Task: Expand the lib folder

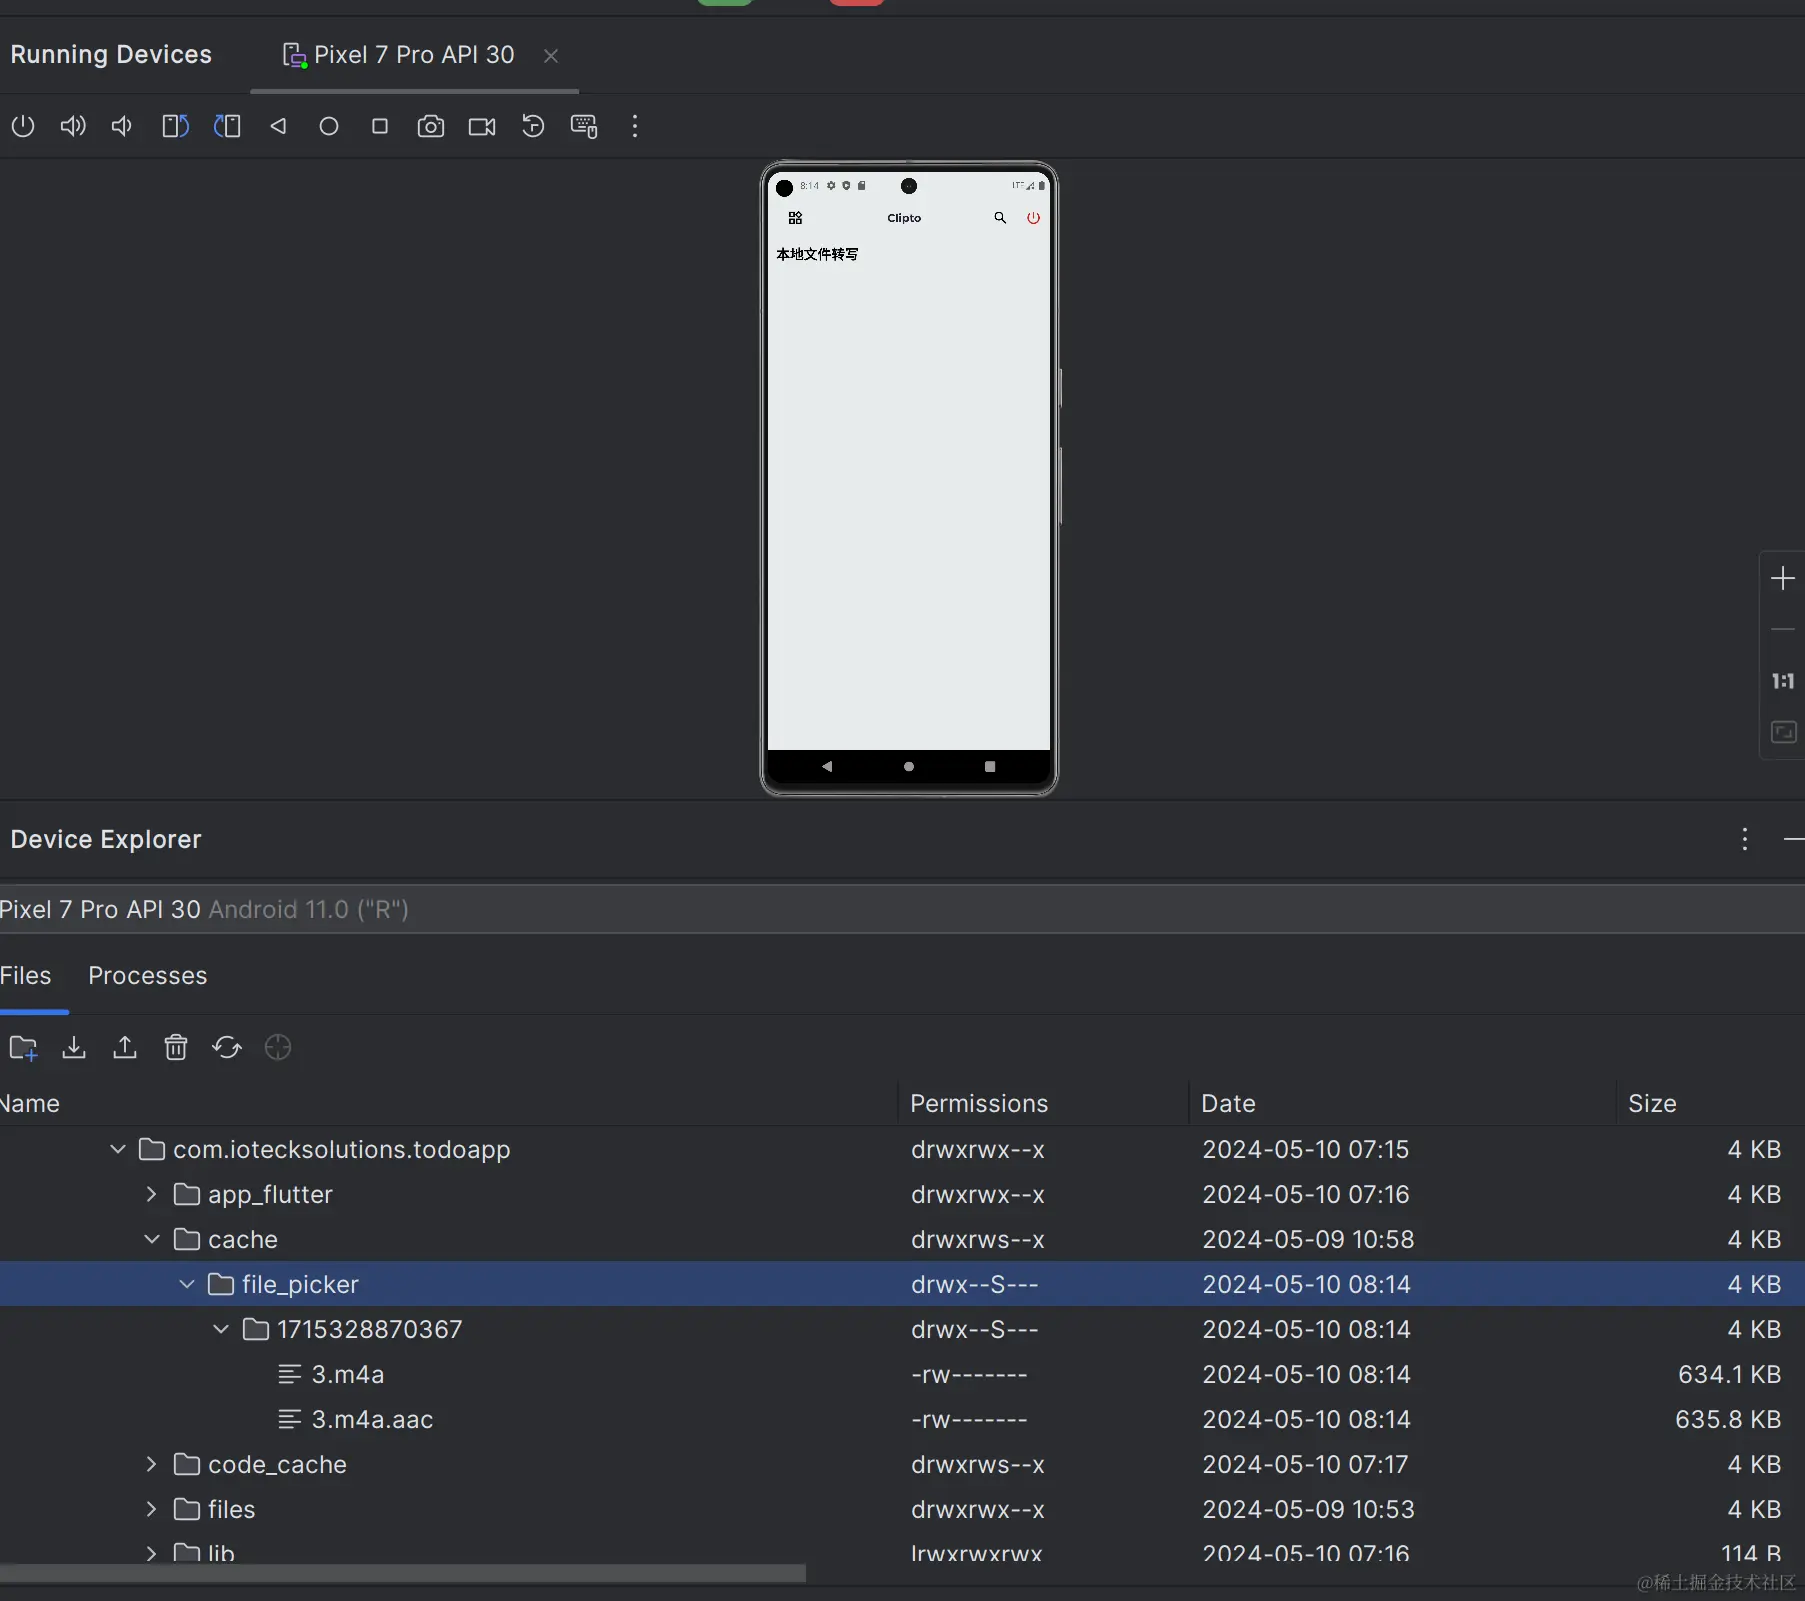Action: tap(152, 1553)
